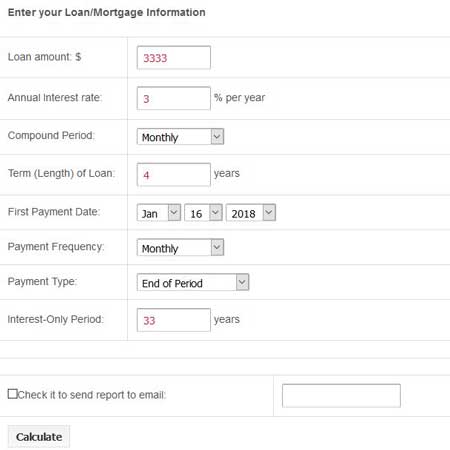Expand the first payment month dropdown (Jan)
Viewport: 450px width, 450px height.
tap(159, 213)
